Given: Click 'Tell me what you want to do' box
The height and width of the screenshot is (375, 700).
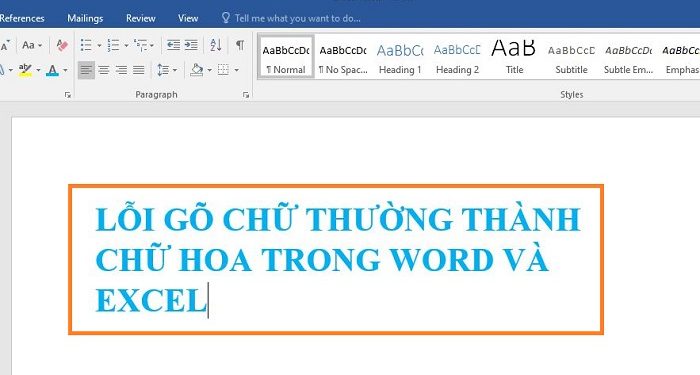Looking at the screenshot, I should [298, 18].
